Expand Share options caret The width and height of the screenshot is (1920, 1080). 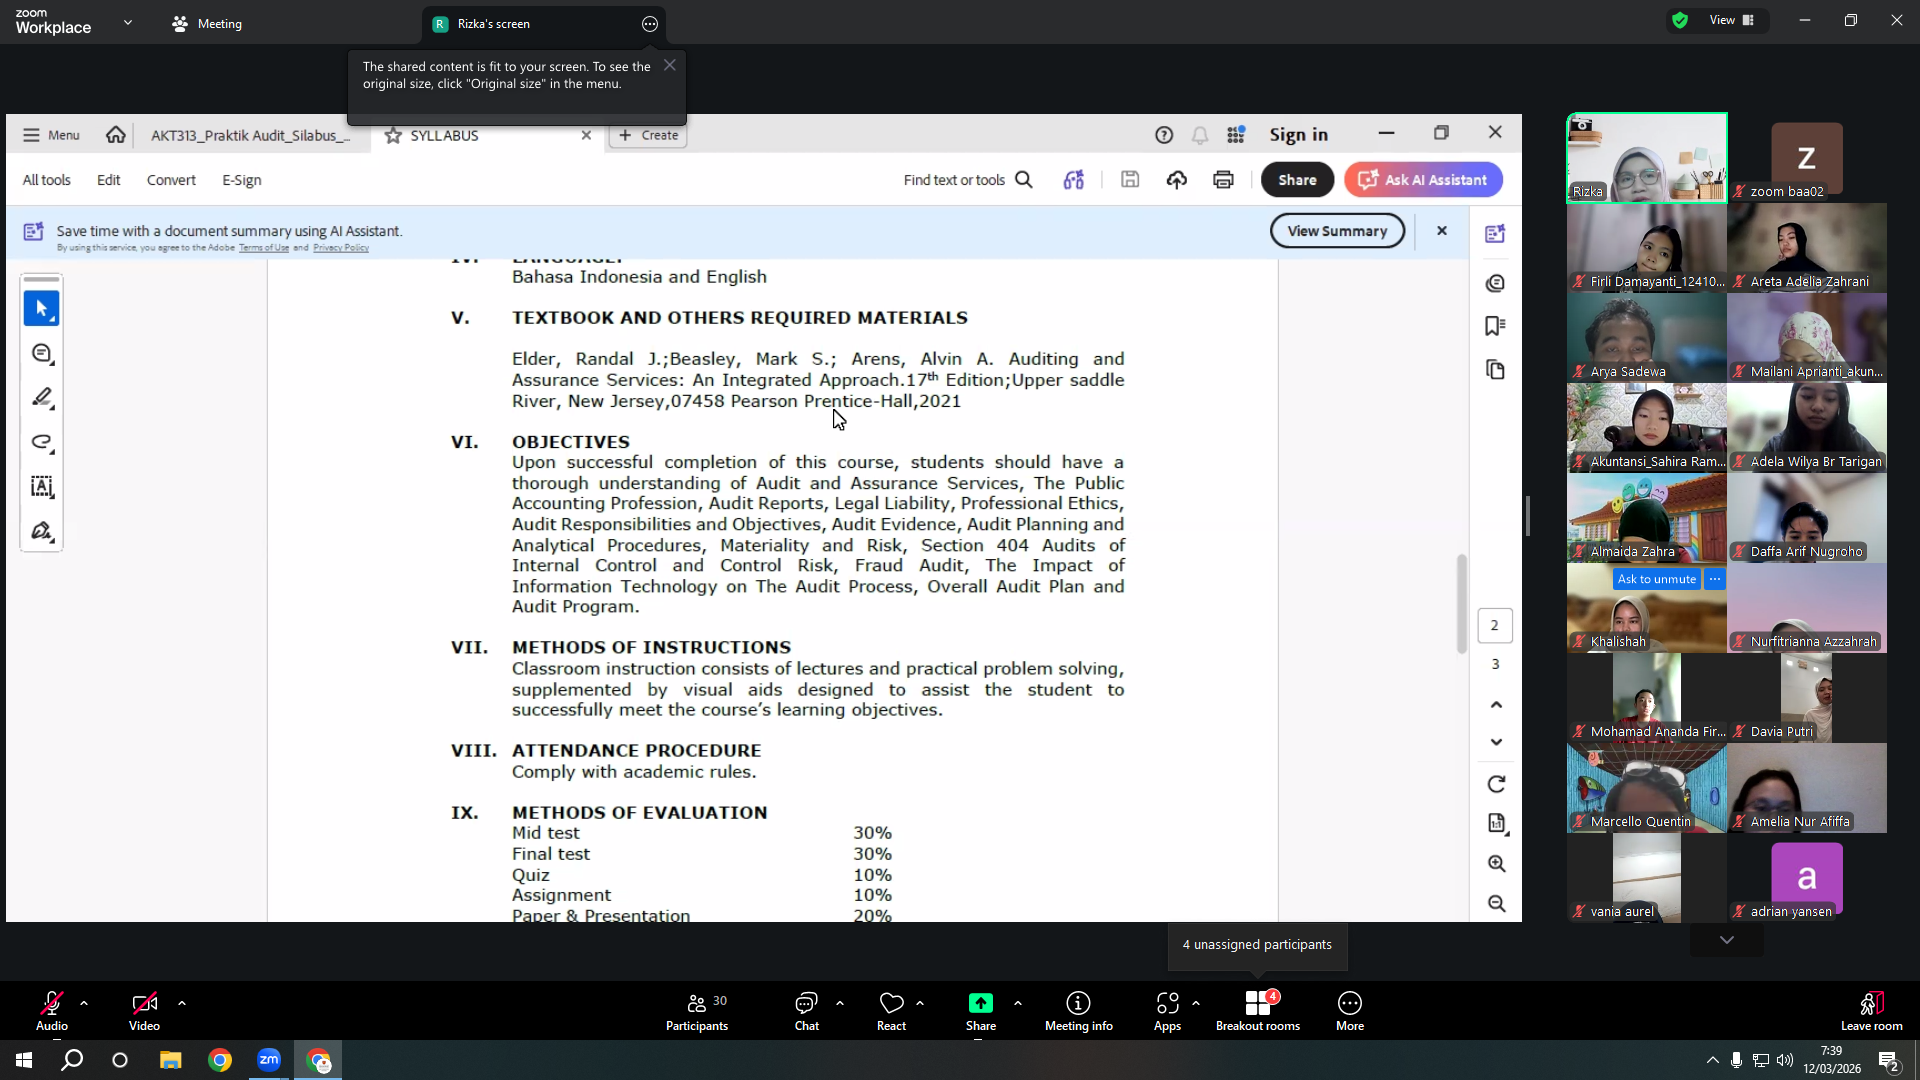[x=1018, y=1003]
